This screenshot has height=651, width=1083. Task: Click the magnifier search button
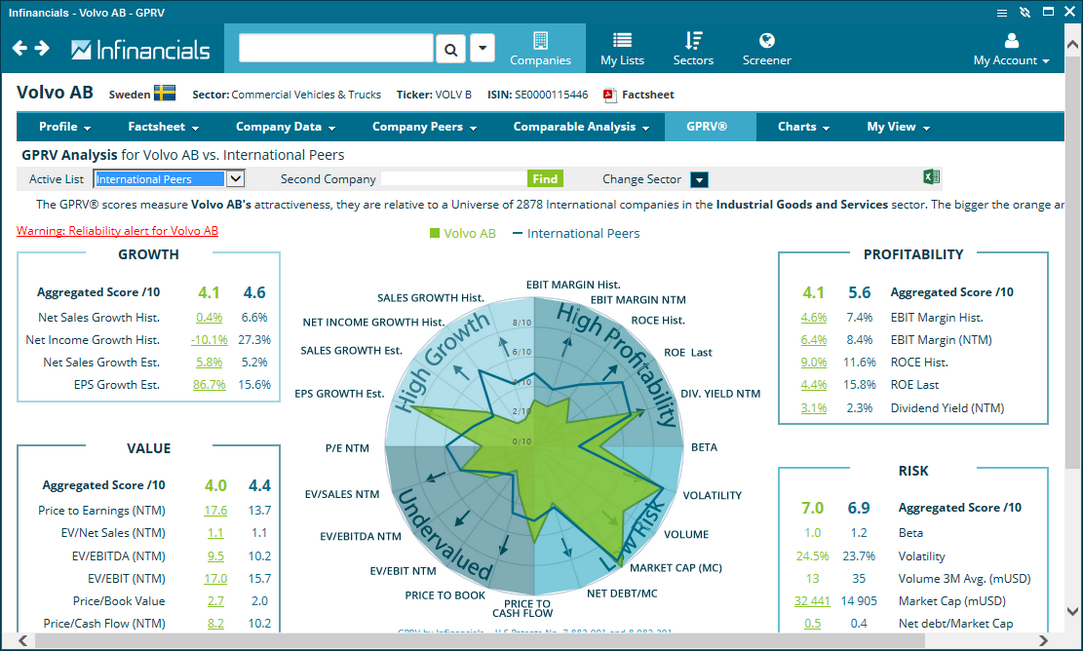[x=450, y=49]
